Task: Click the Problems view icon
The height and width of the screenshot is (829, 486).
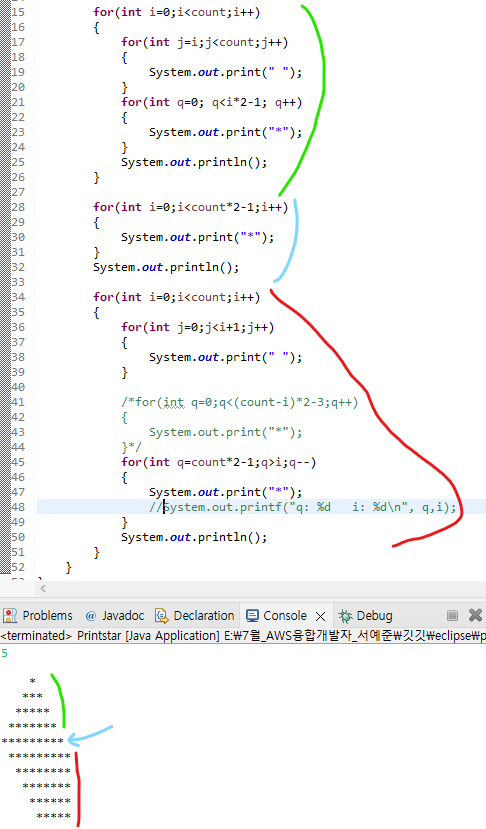Action: 10,615
